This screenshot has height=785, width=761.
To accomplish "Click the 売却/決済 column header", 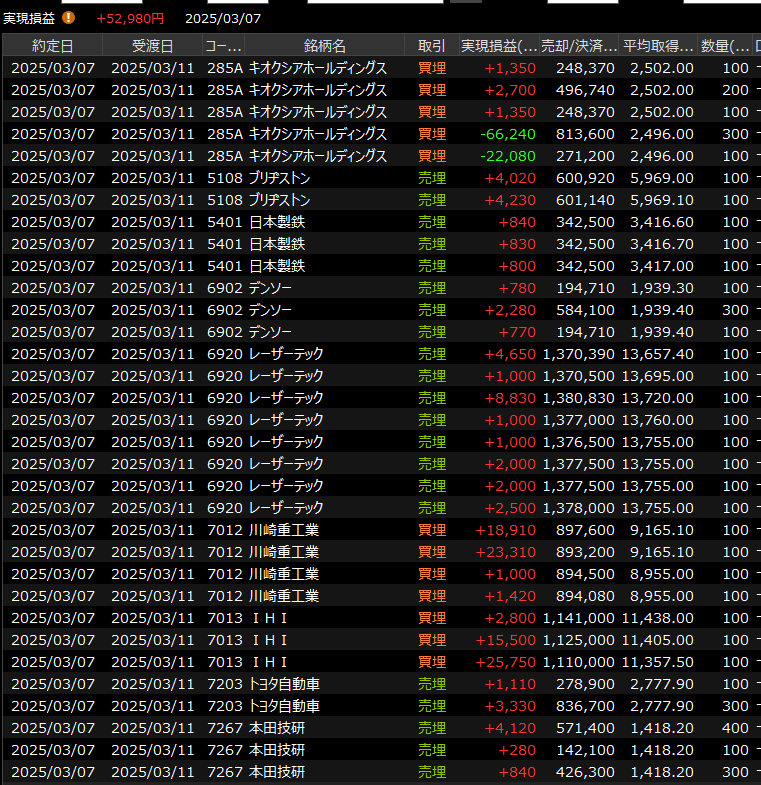I will (579, 46).
